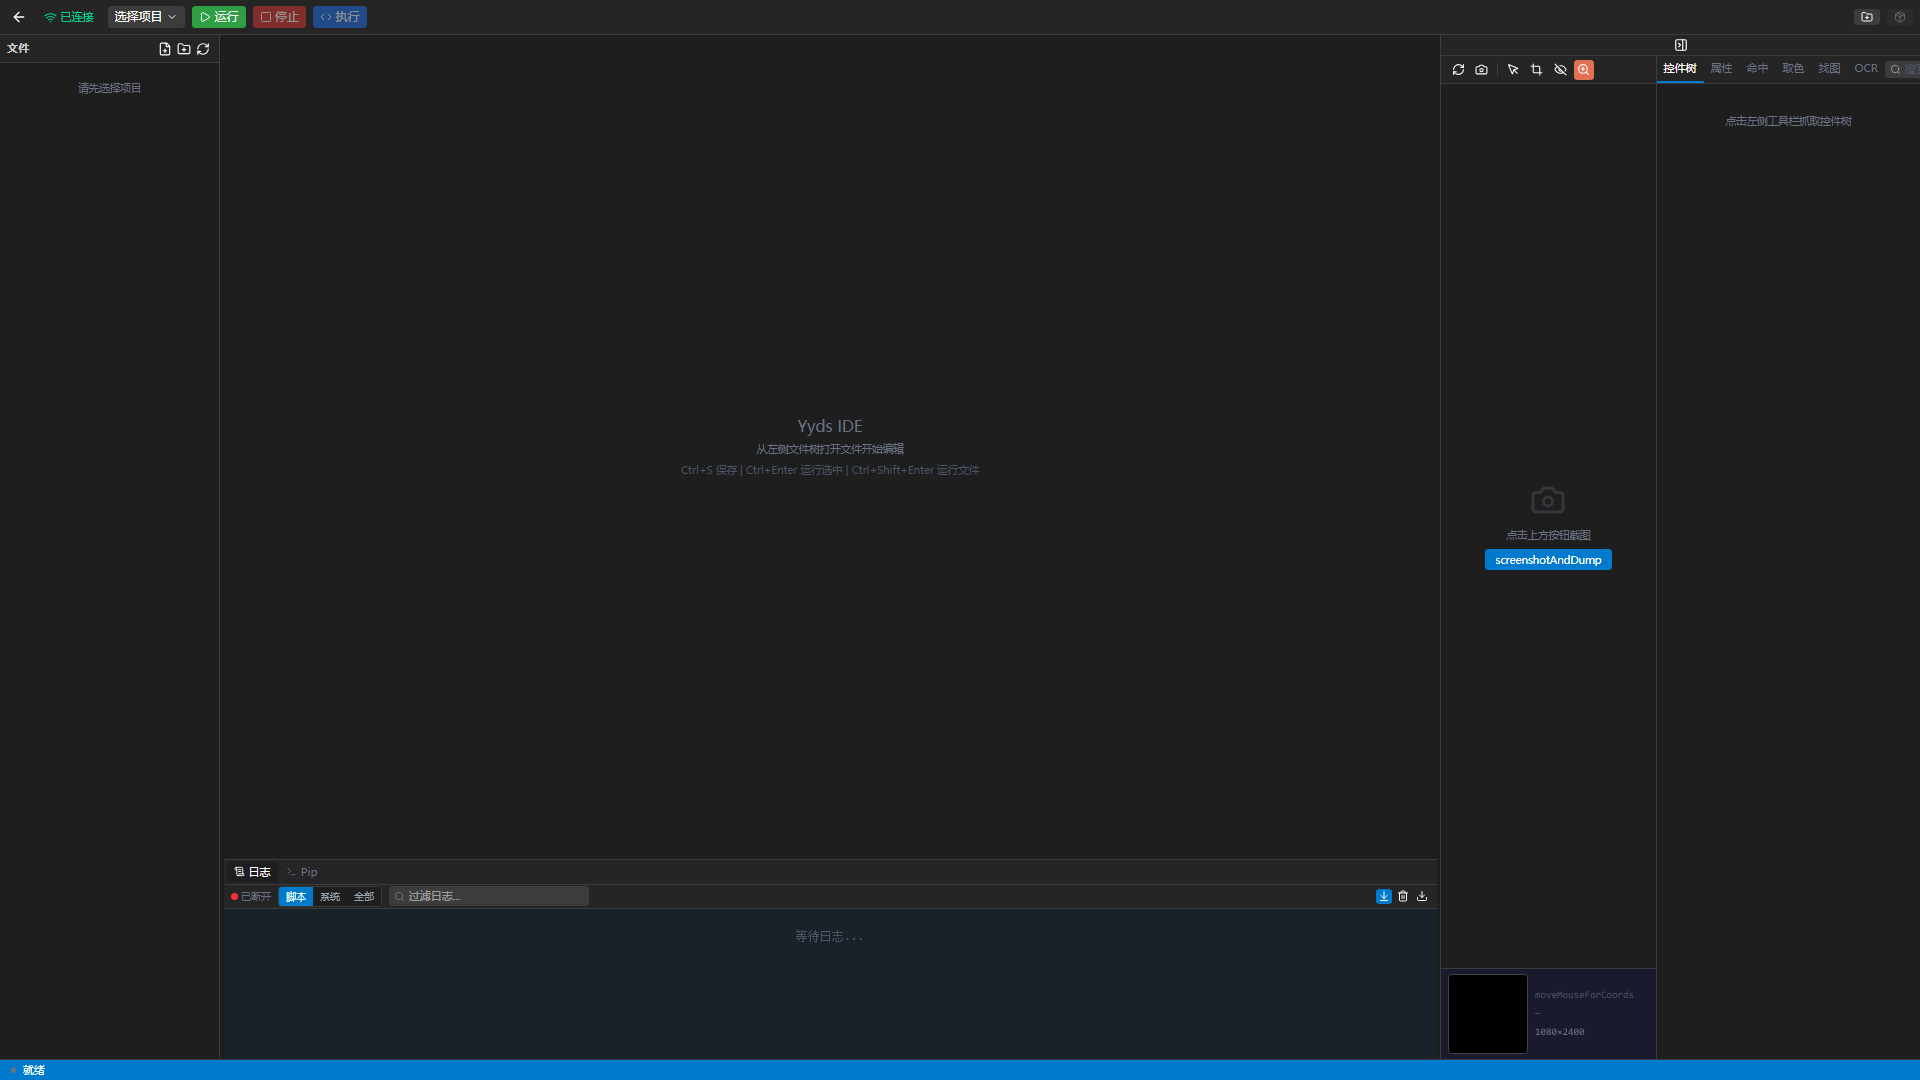
Task: Open the folder icon at top right
Action: pyautogui.click(x=1866, y=17)
